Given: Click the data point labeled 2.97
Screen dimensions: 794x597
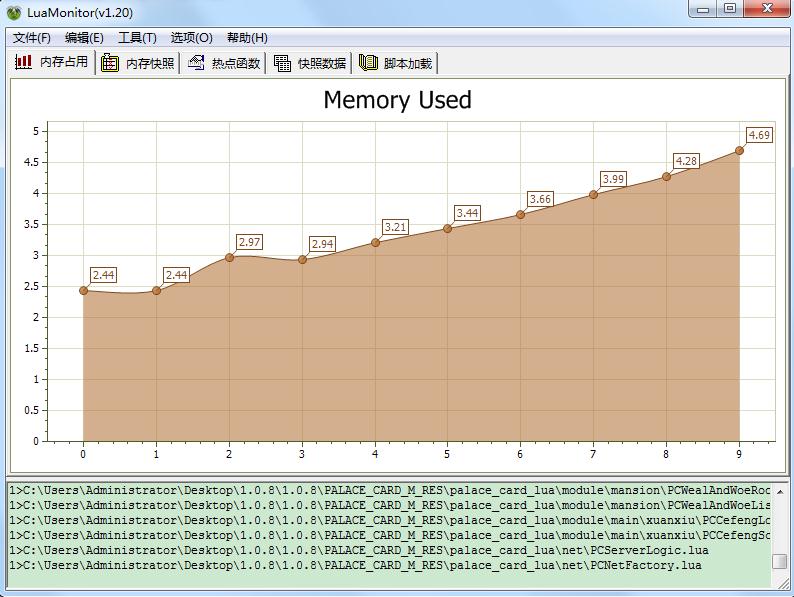Looking at the screenshot, I should tap(229, 258).
